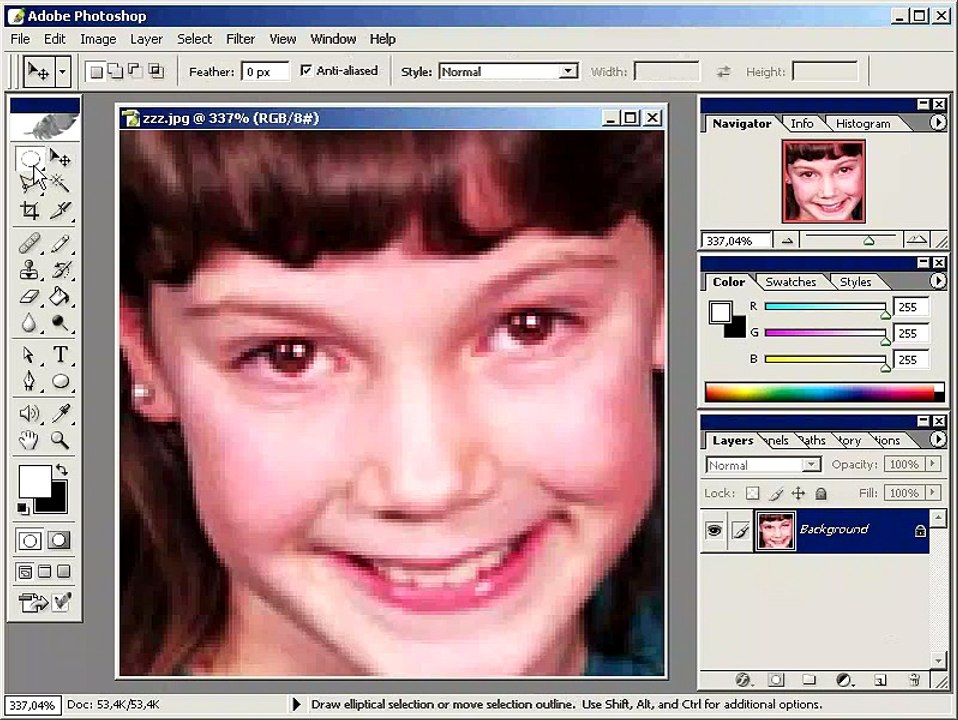Open the File menu
The width and height of the screenshot is (958, 720).
[x=20, y=39]
